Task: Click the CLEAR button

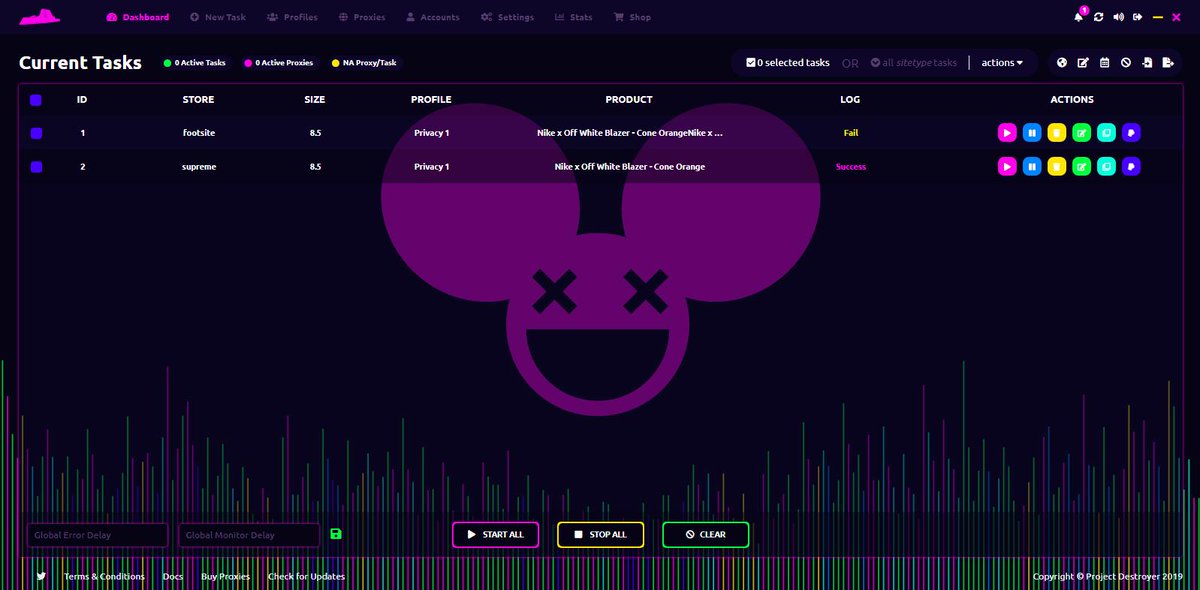Action: pyautogui.click(x=705, y=534)
